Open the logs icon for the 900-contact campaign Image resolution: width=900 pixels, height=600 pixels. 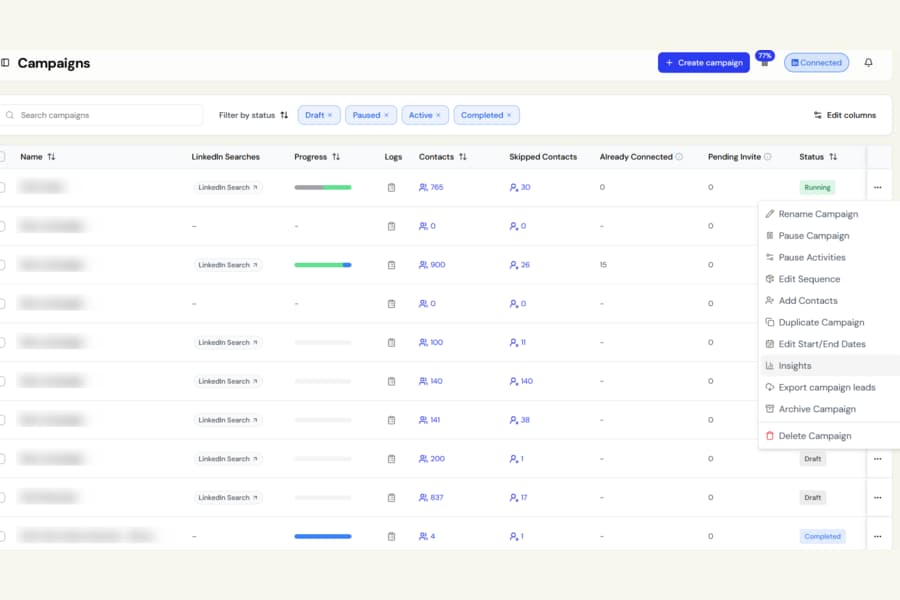pos(391,265)
